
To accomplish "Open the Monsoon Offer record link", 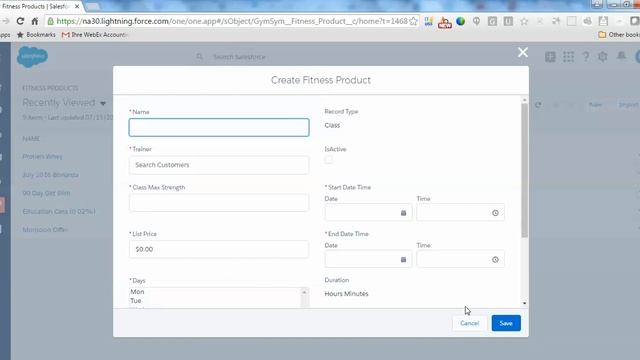I will click(45, 230).
